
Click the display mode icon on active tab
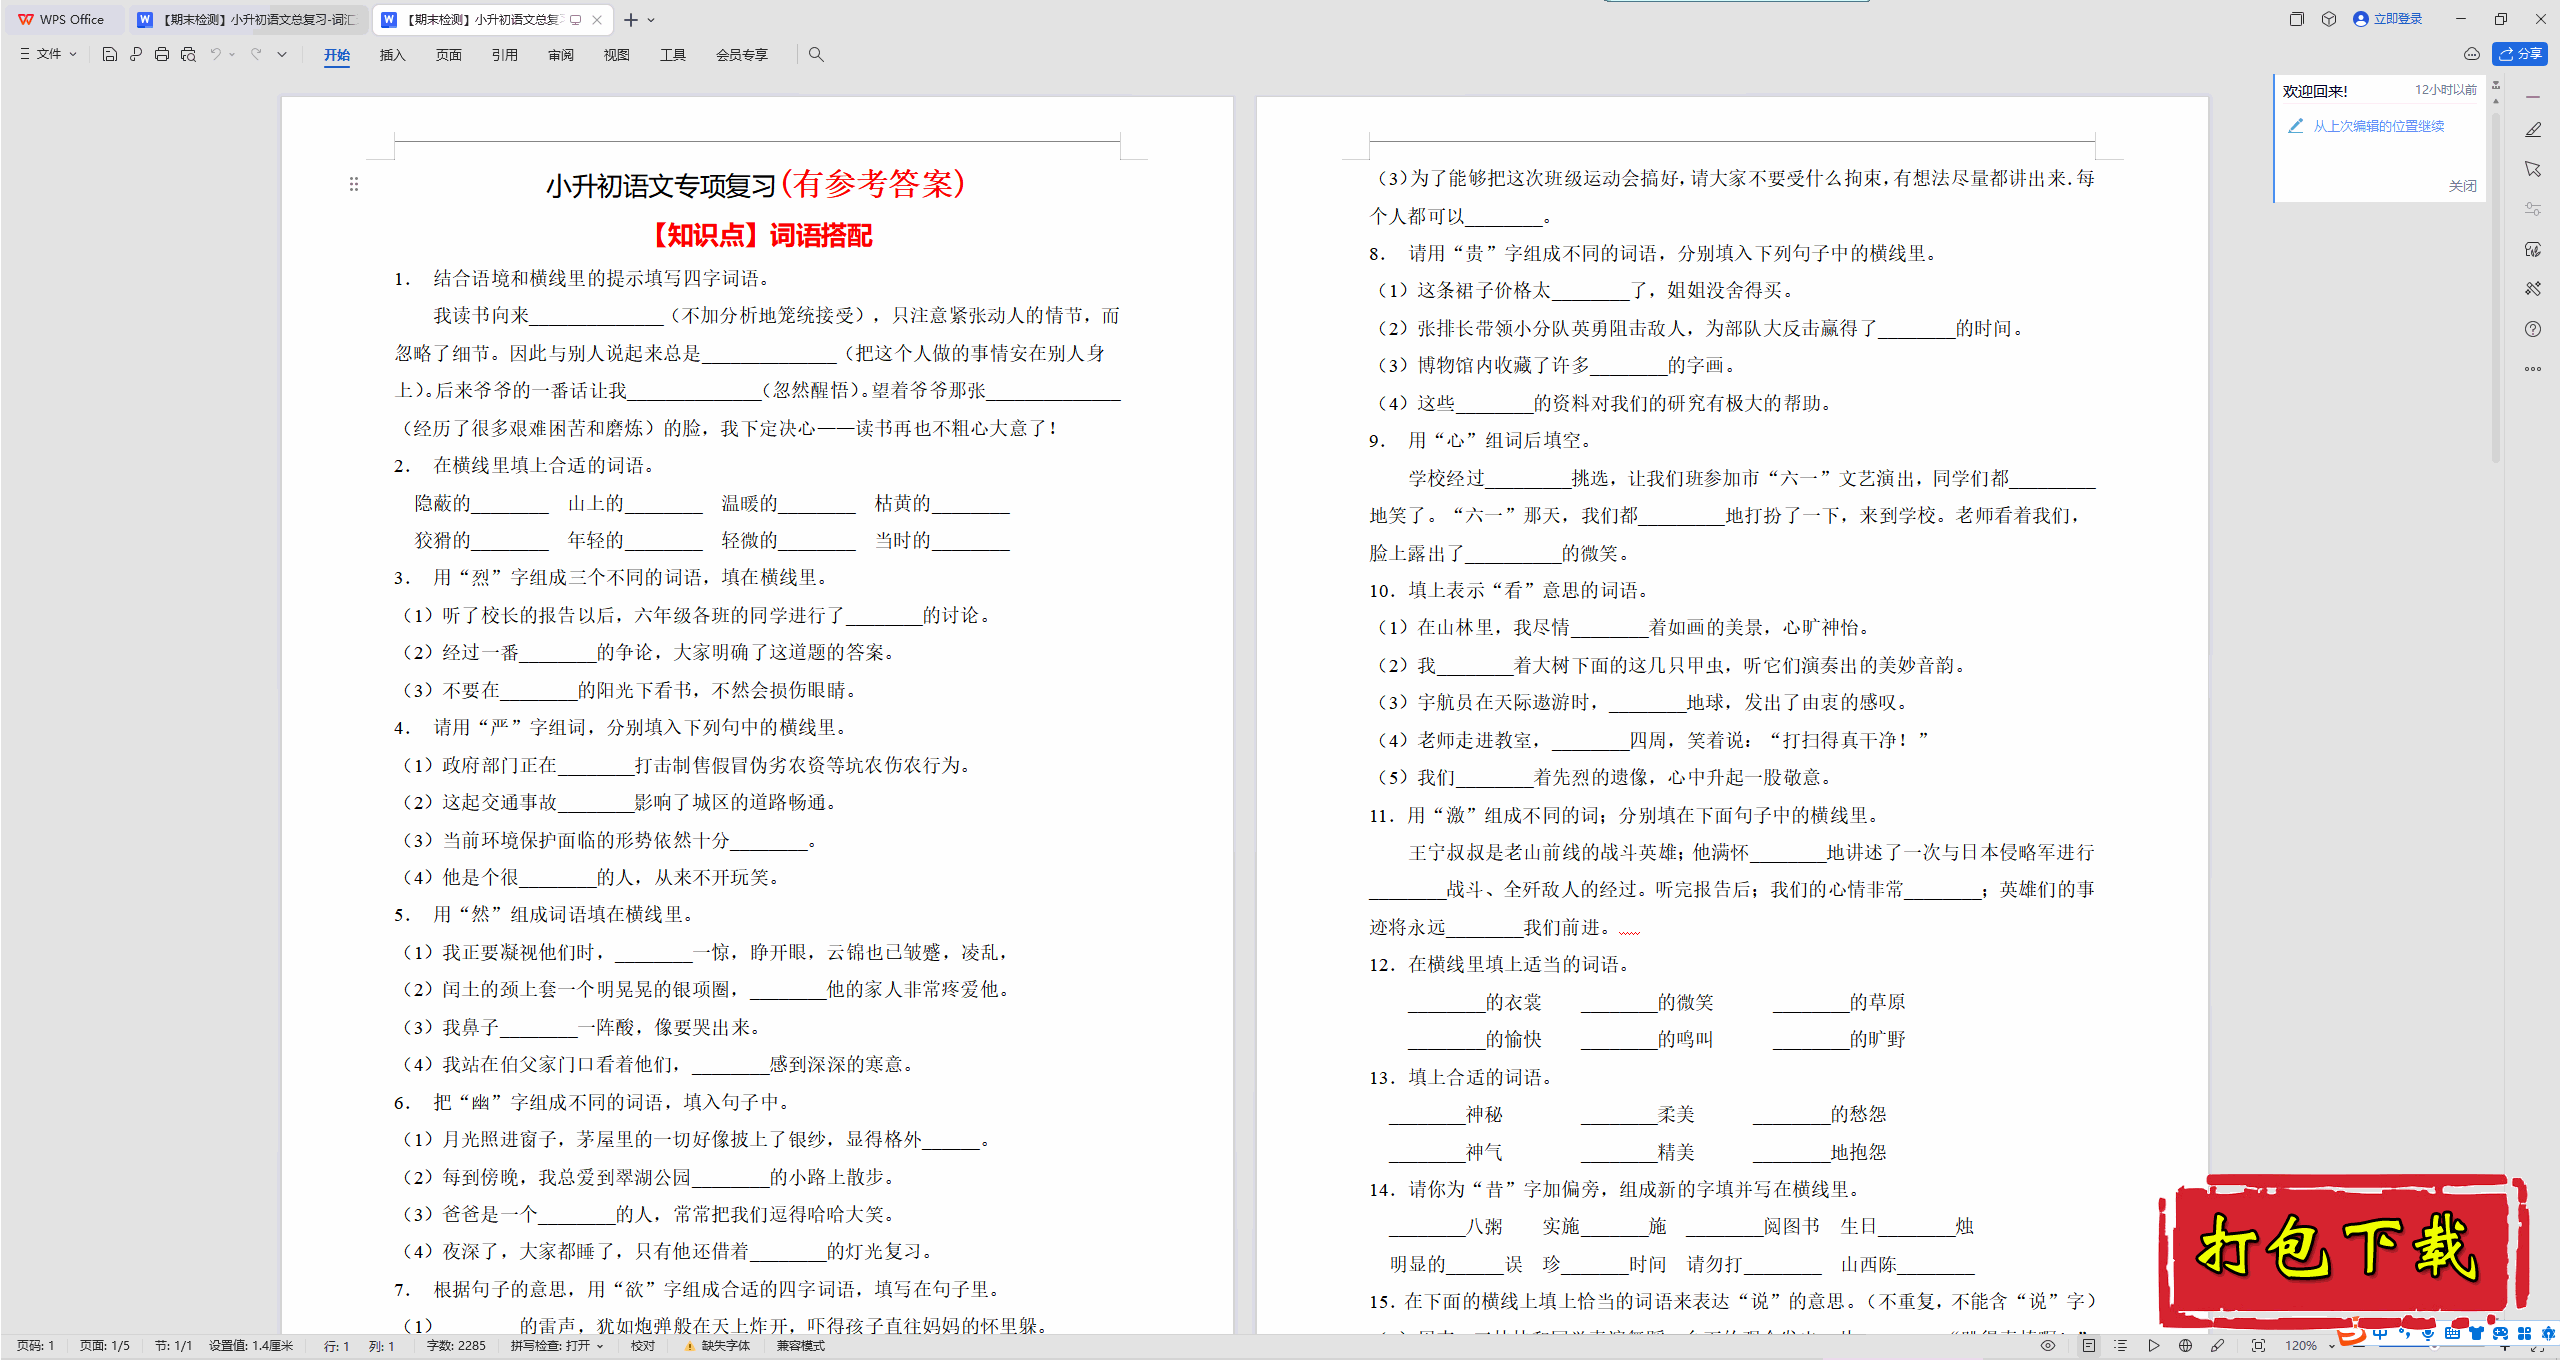click(x=576, y=20)
